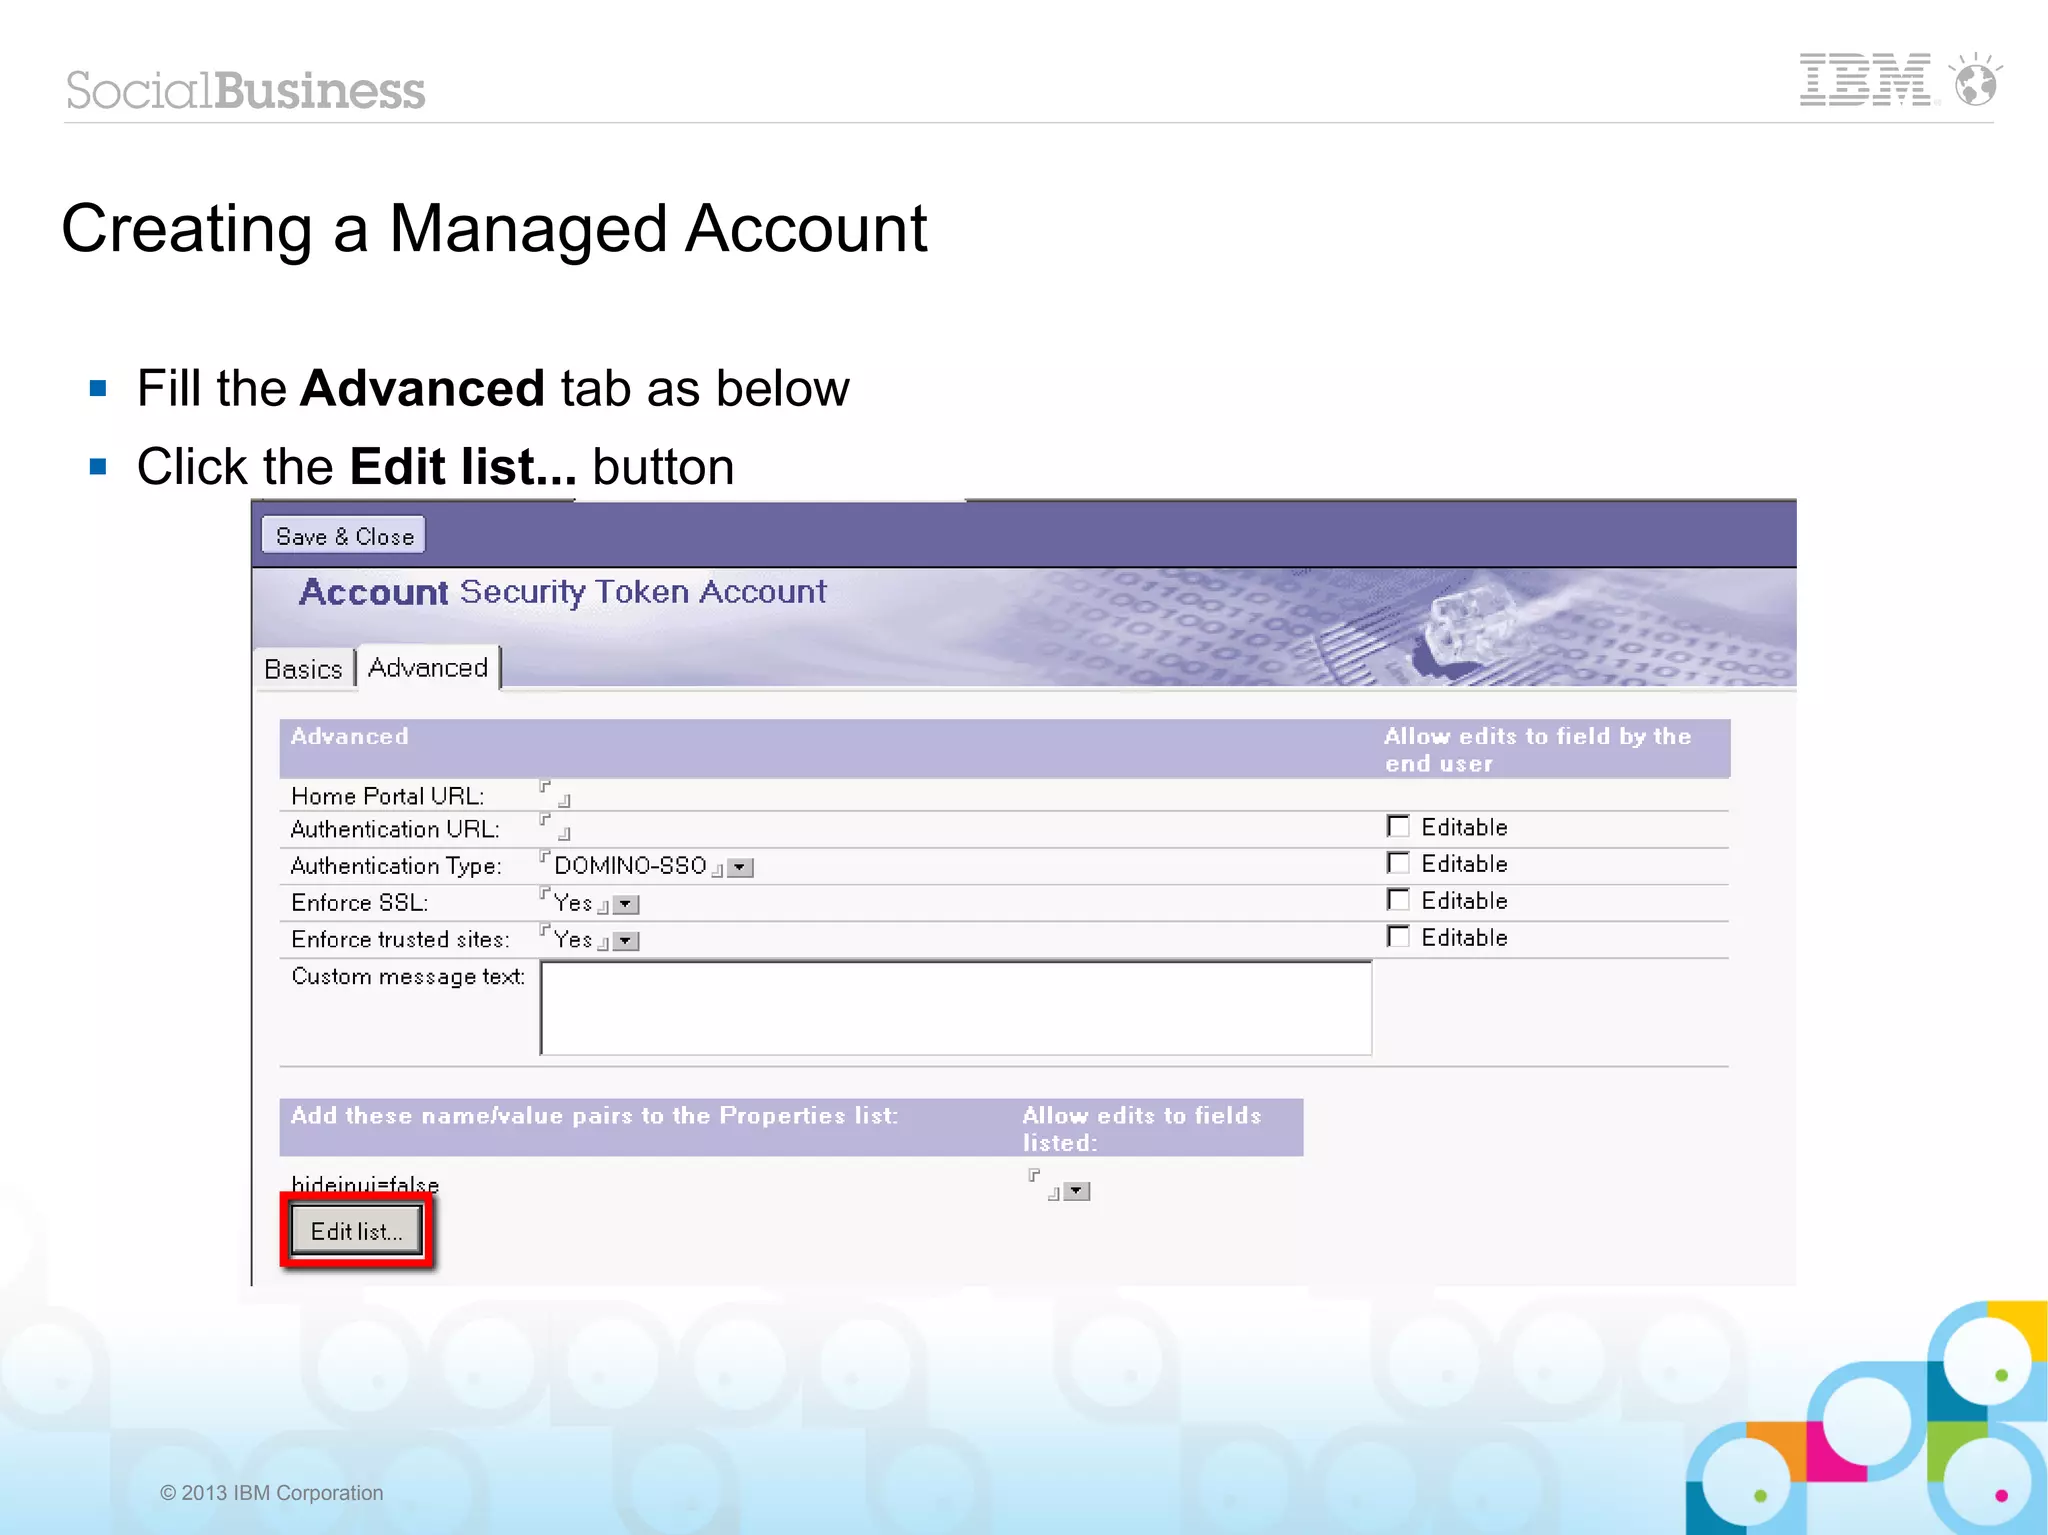The image size is (2048, 1535).
Task: Click the Enforce SSL Yes value
Action: tap(573, 903)
